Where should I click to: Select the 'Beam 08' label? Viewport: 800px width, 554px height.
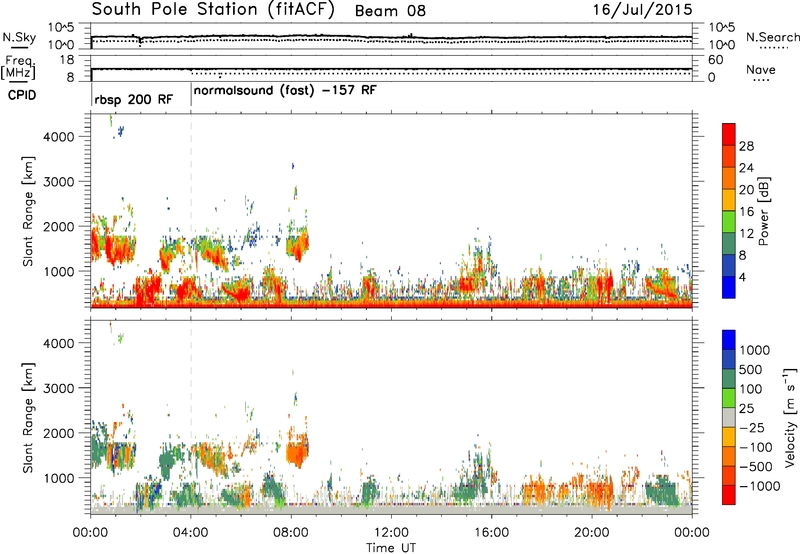coord(390,11)
